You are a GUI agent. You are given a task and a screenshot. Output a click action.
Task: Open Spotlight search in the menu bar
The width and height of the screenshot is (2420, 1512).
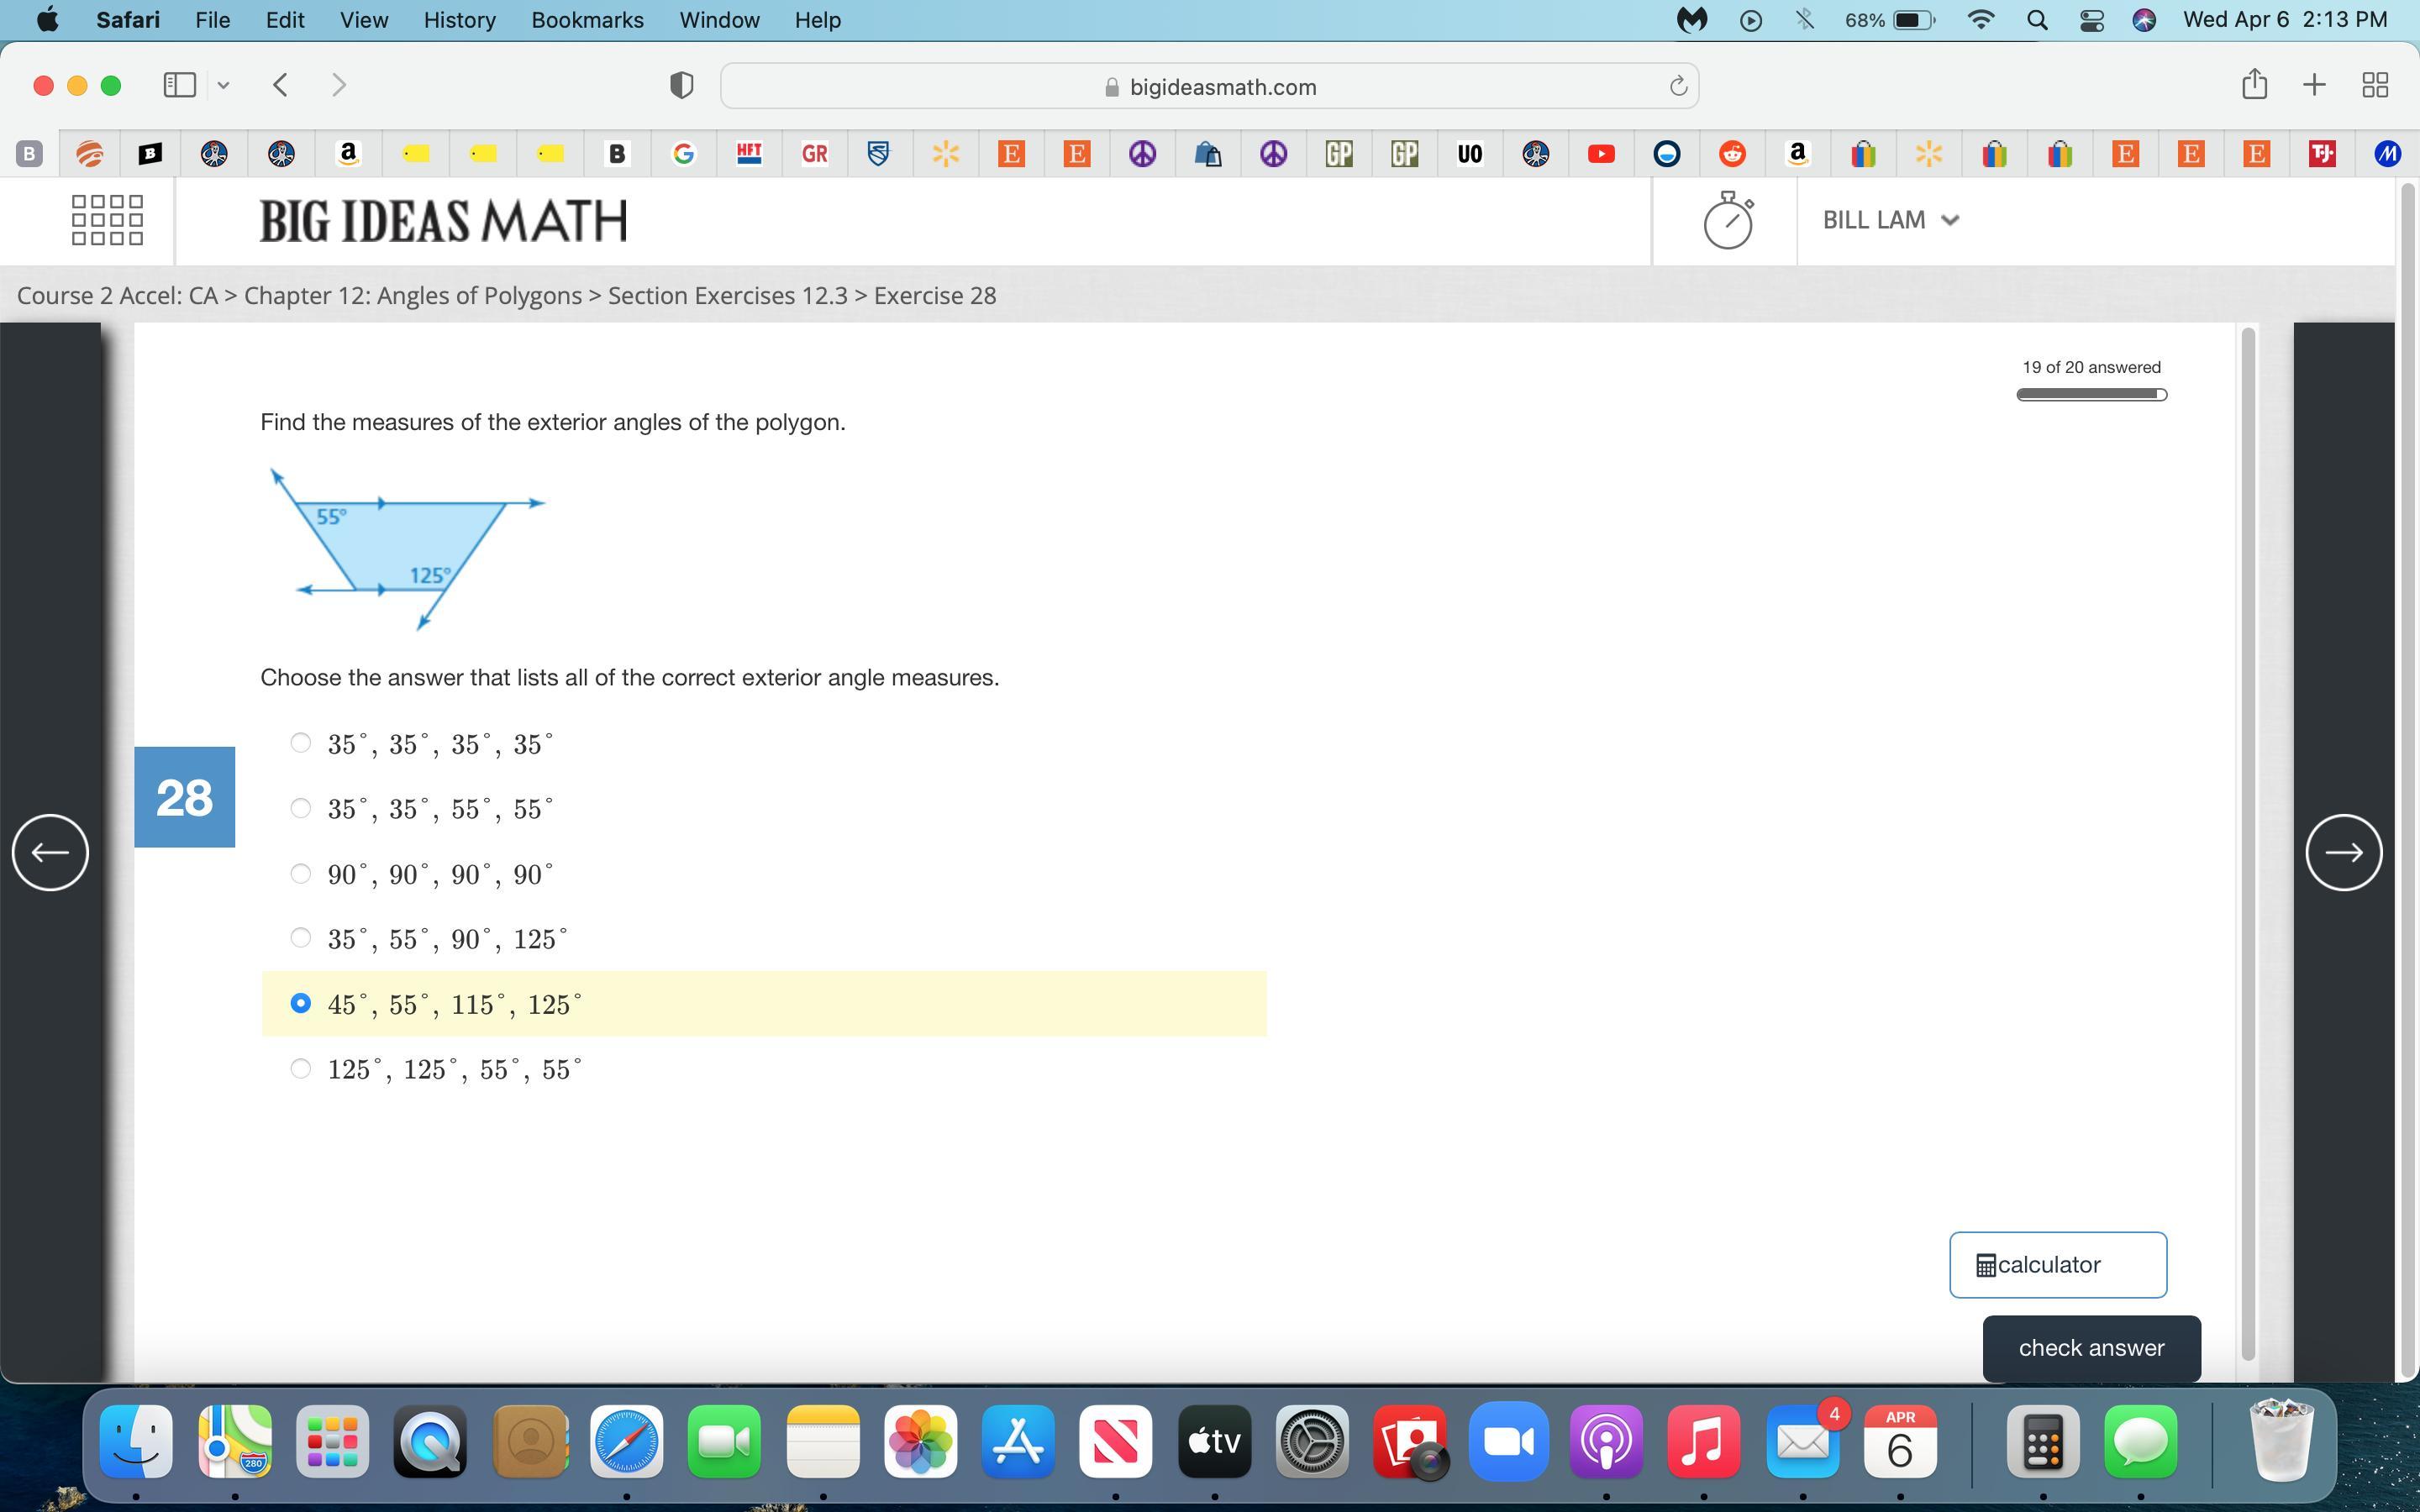pyautogui.click(x=2037, y=20)
